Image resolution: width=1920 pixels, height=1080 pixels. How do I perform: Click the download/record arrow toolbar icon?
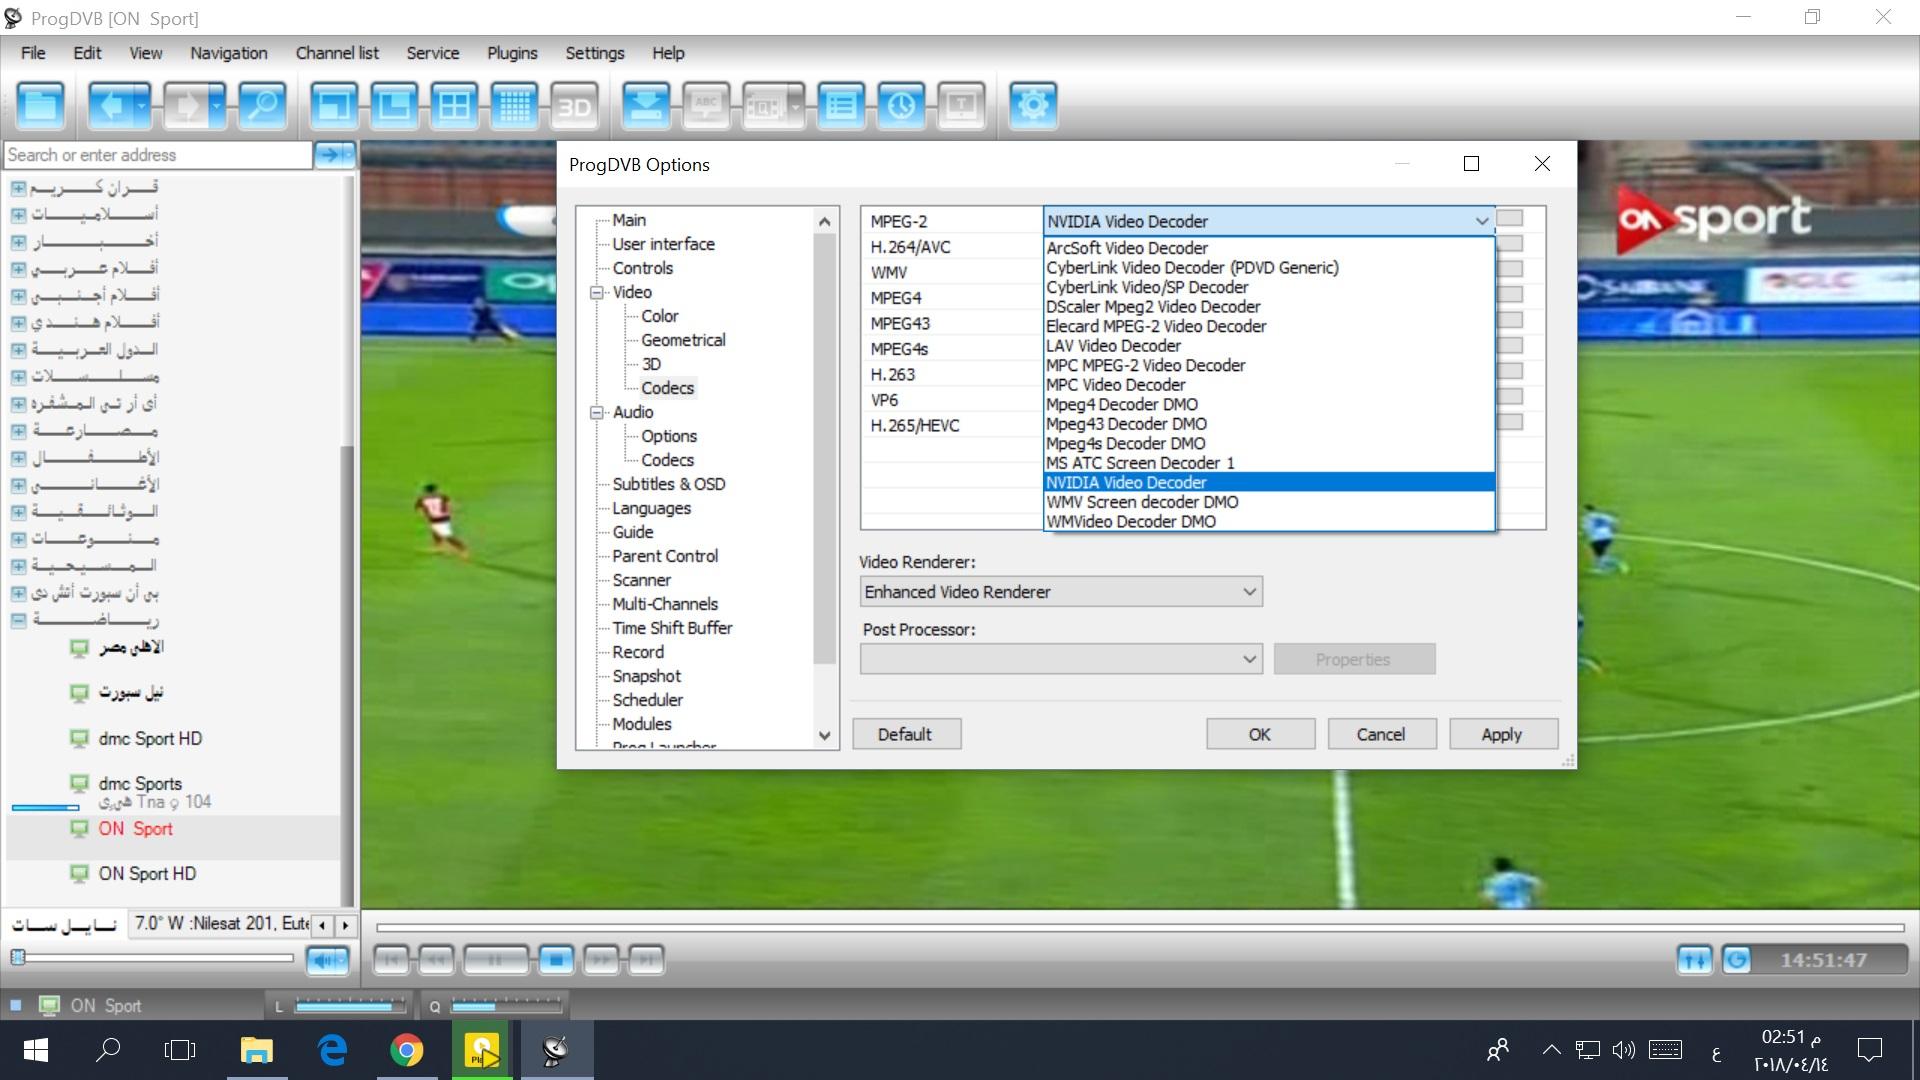pos(646,105)
